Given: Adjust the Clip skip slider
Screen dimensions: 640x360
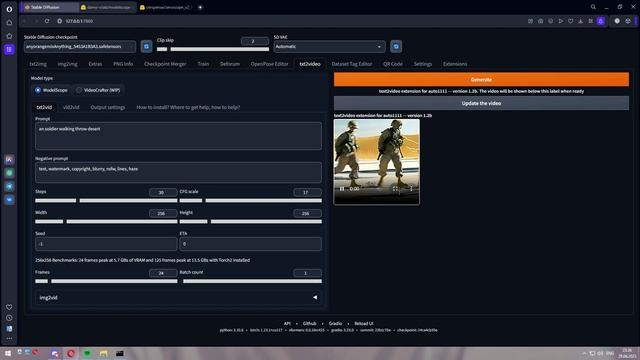Looking at the screenshot, I should 213,49.
